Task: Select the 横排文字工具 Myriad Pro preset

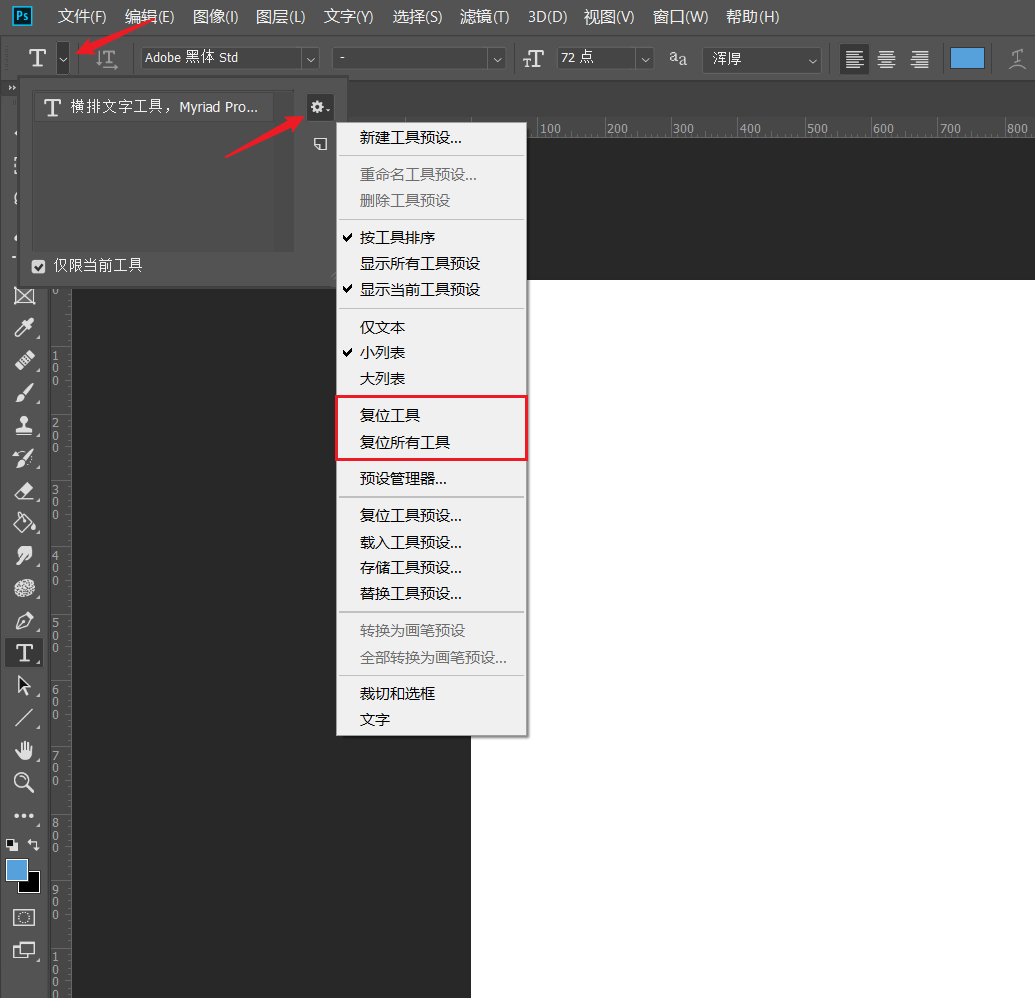Action: 154,107
